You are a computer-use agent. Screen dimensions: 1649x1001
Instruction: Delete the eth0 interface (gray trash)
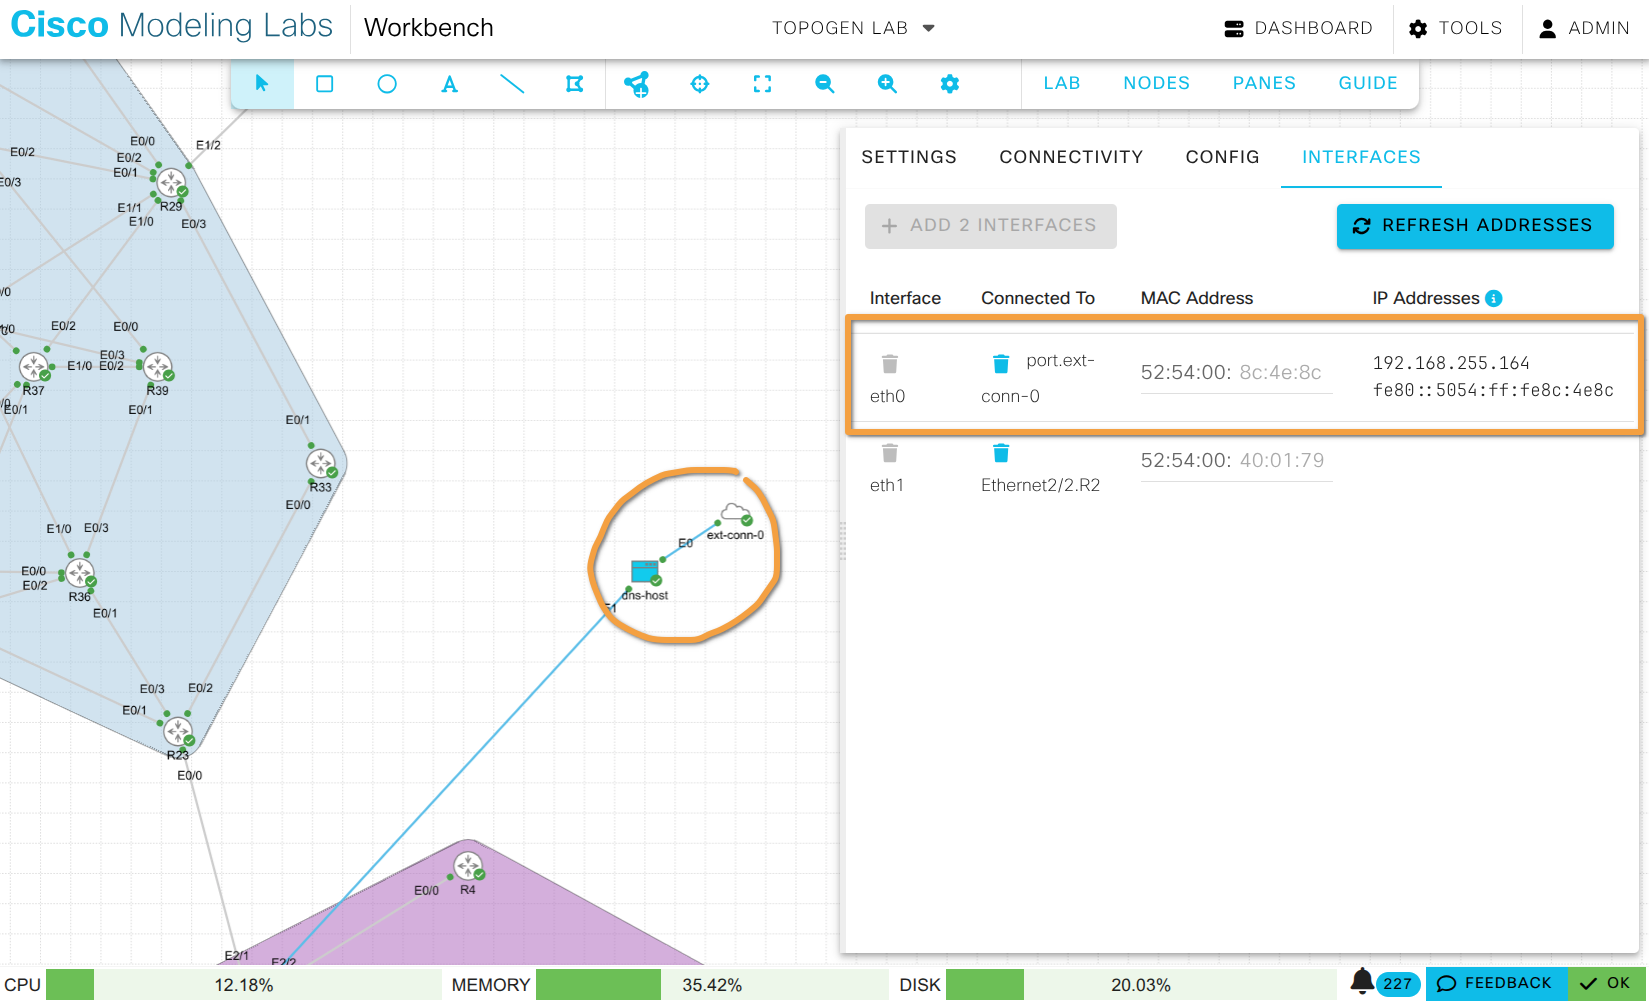coord(890,364)
